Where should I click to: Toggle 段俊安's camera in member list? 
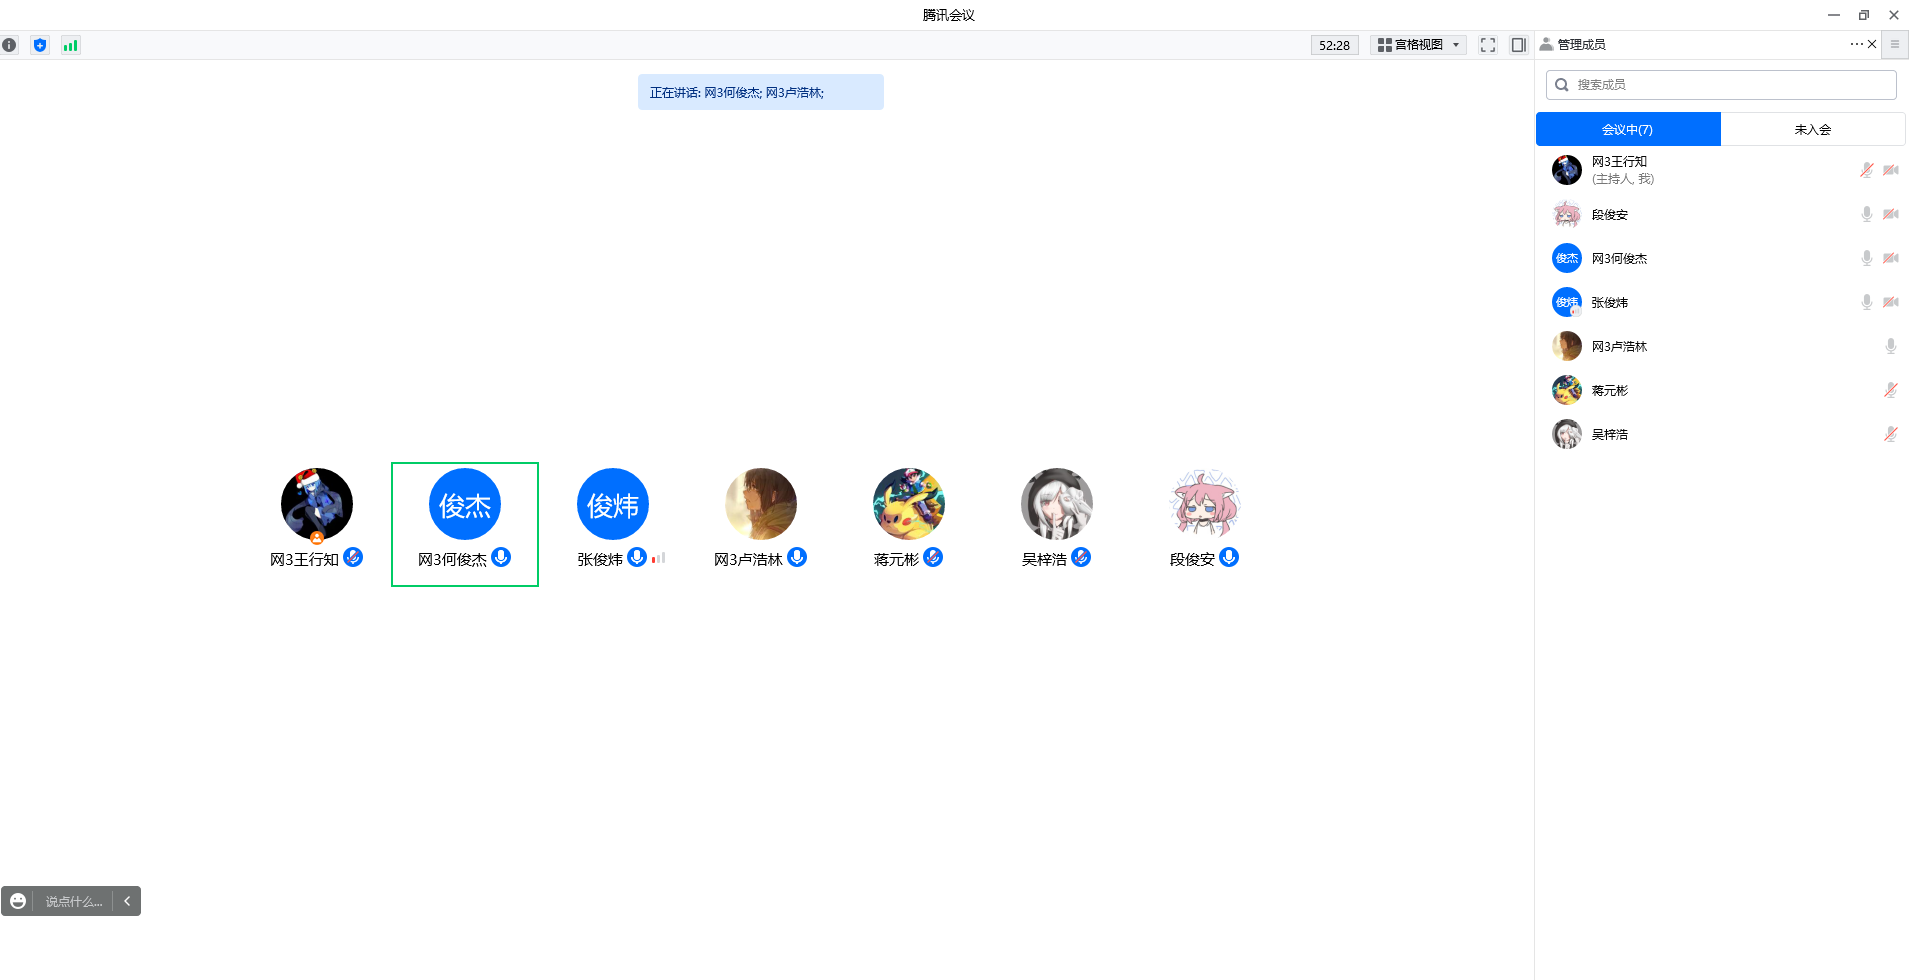(x=1891, y=214)
